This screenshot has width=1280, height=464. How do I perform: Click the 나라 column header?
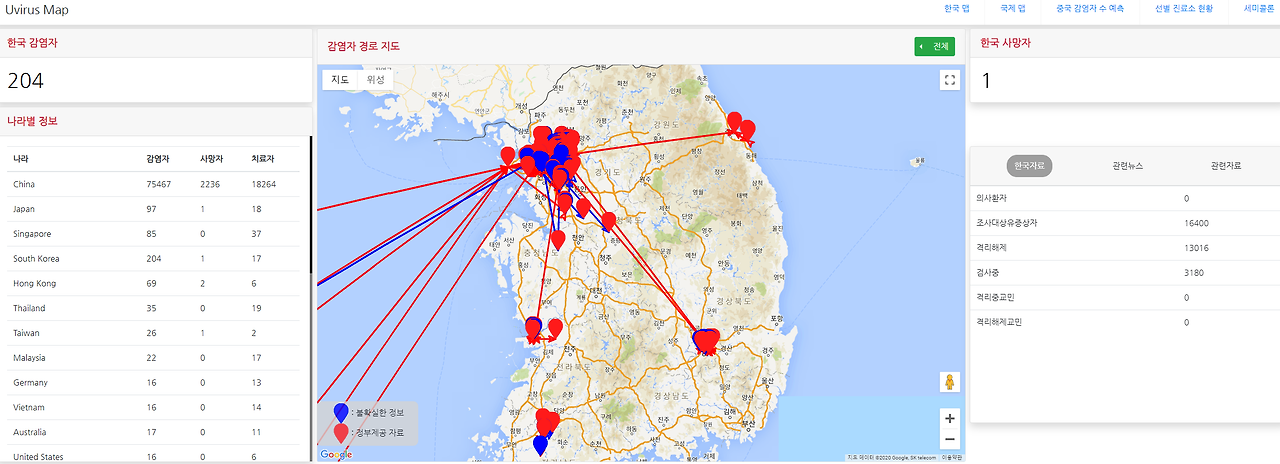point(20,159)
